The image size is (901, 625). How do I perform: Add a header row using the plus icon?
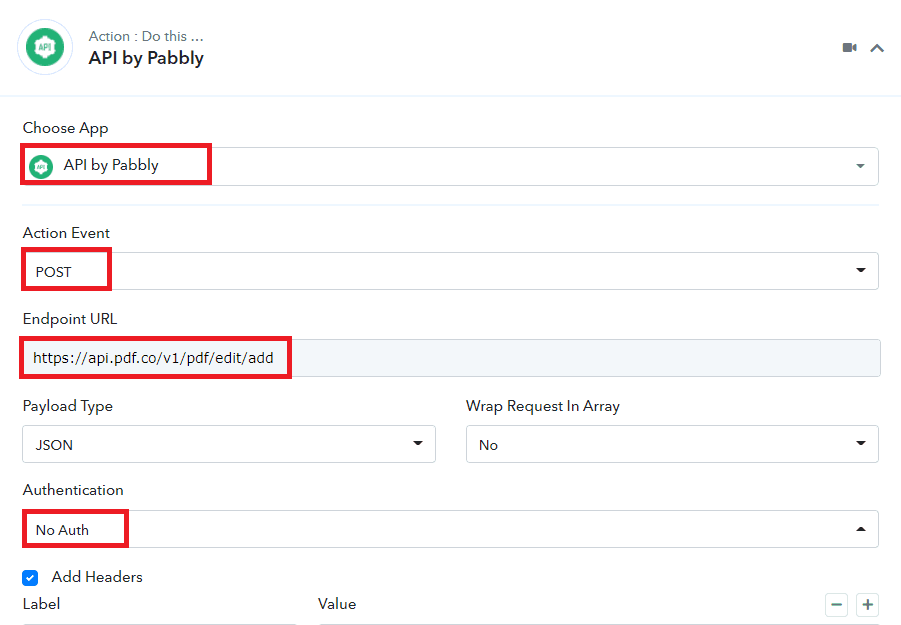[x=867, y=605]
